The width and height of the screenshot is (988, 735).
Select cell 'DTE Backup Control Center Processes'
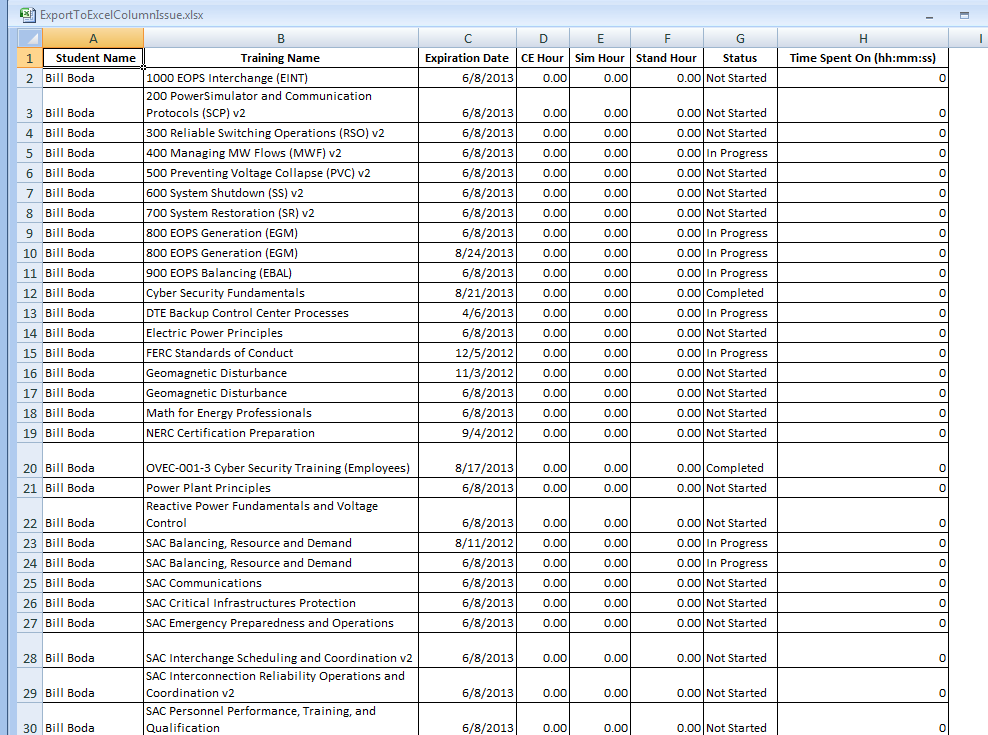[x=281, y=313]
